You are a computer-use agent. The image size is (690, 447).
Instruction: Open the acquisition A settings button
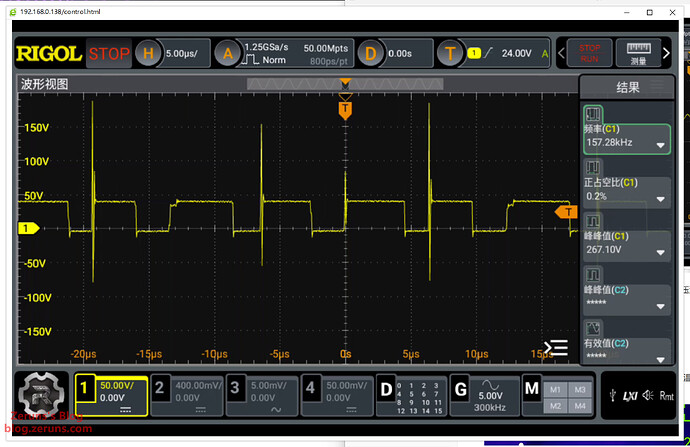(229, 53)
